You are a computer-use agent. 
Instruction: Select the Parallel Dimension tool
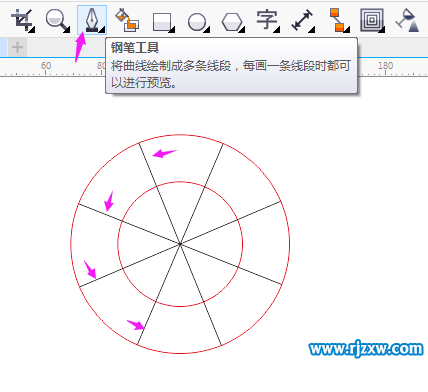pos(303,21)
